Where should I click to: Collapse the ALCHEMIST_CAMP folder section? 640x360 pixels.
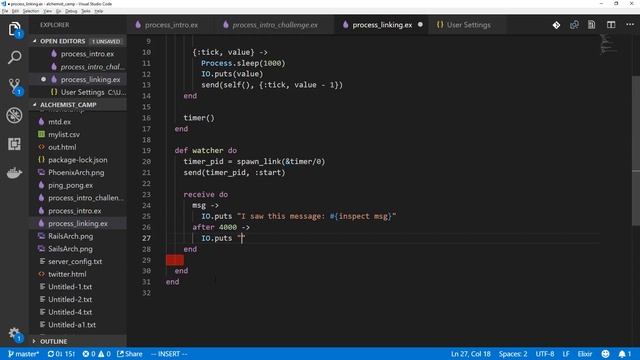pos(78,105)
